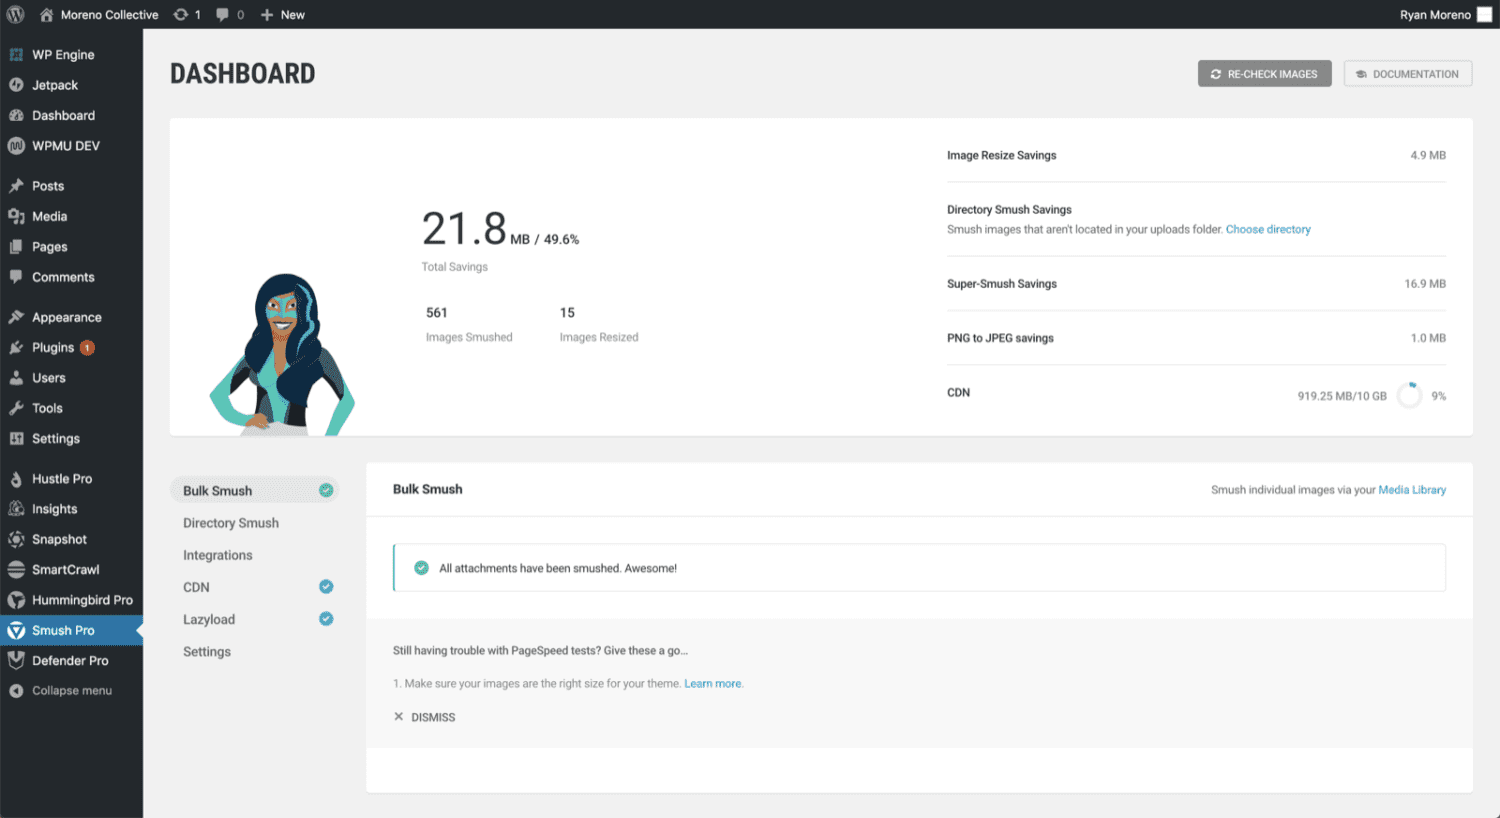Open the Smush Documentation
Viewport: 1500px width, 818px height.
(x=1407, y=73)
